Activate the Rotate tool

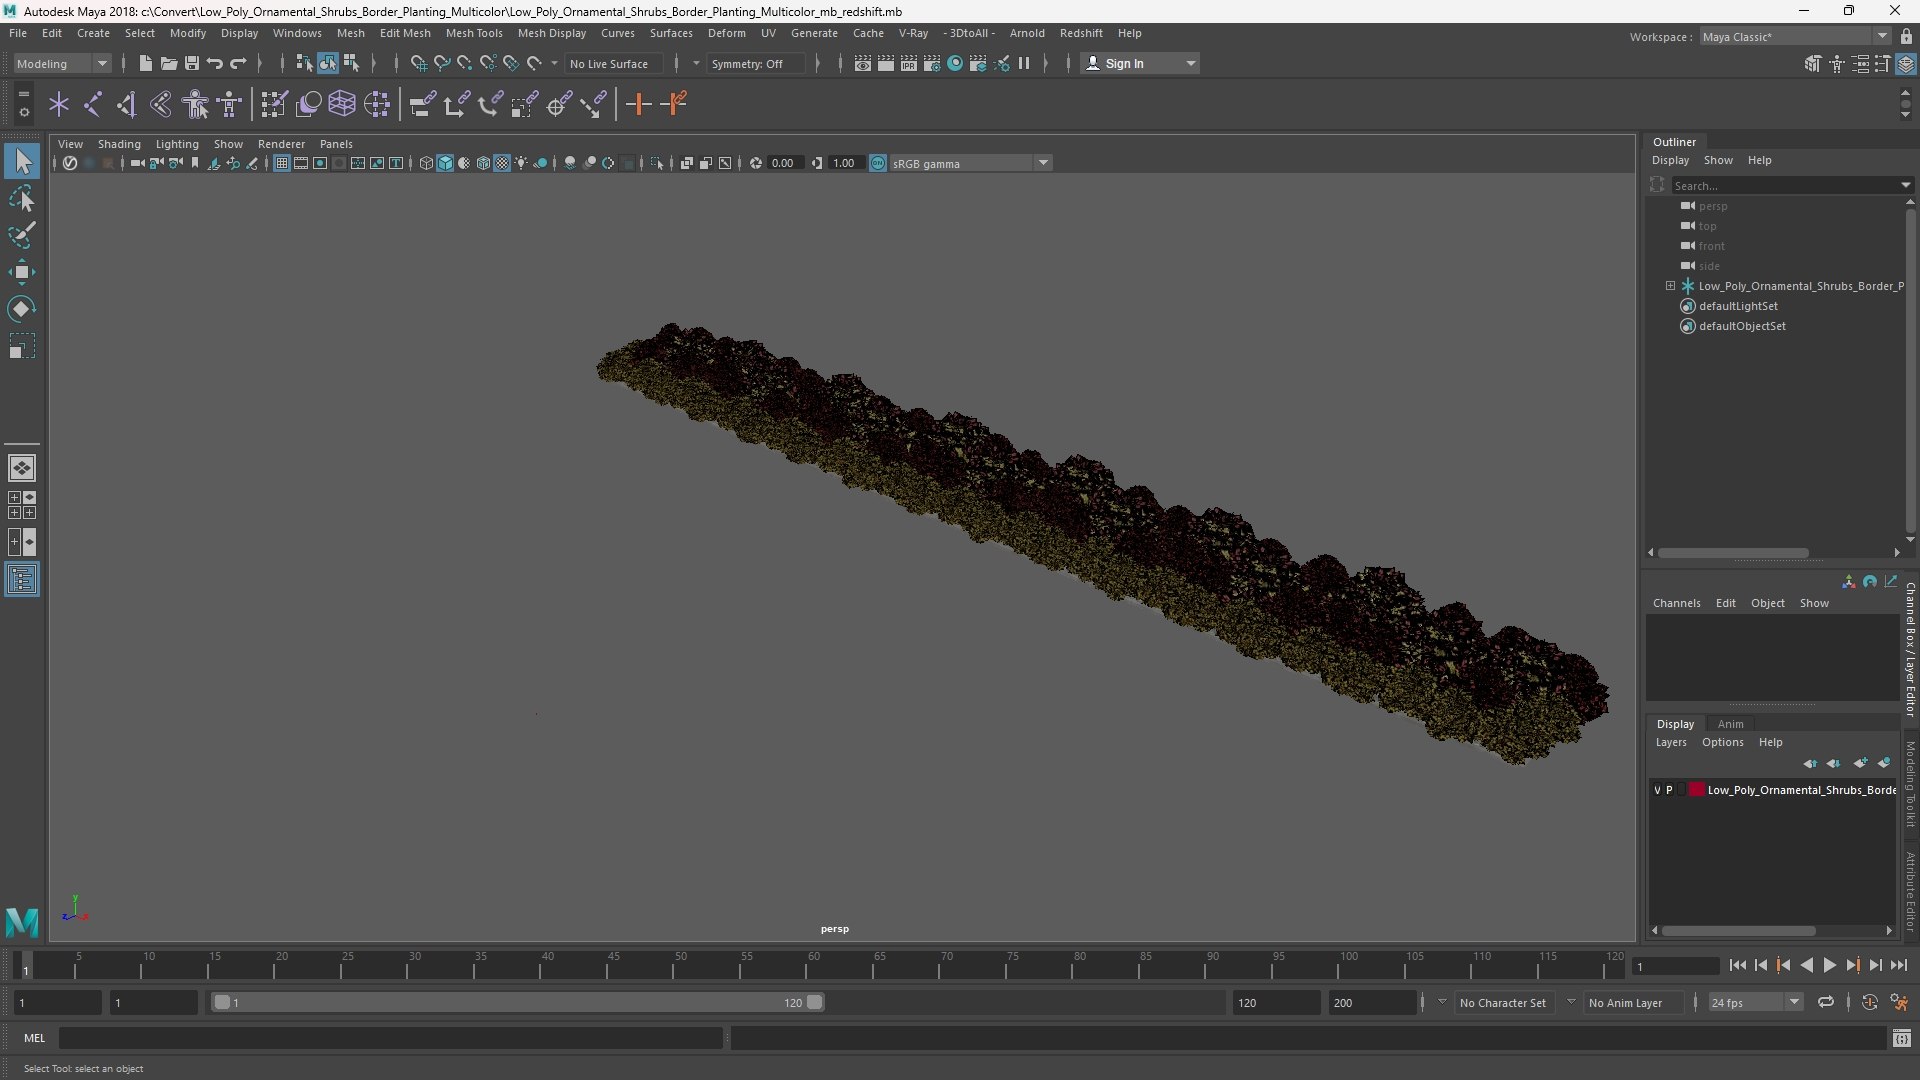(22, 309)
